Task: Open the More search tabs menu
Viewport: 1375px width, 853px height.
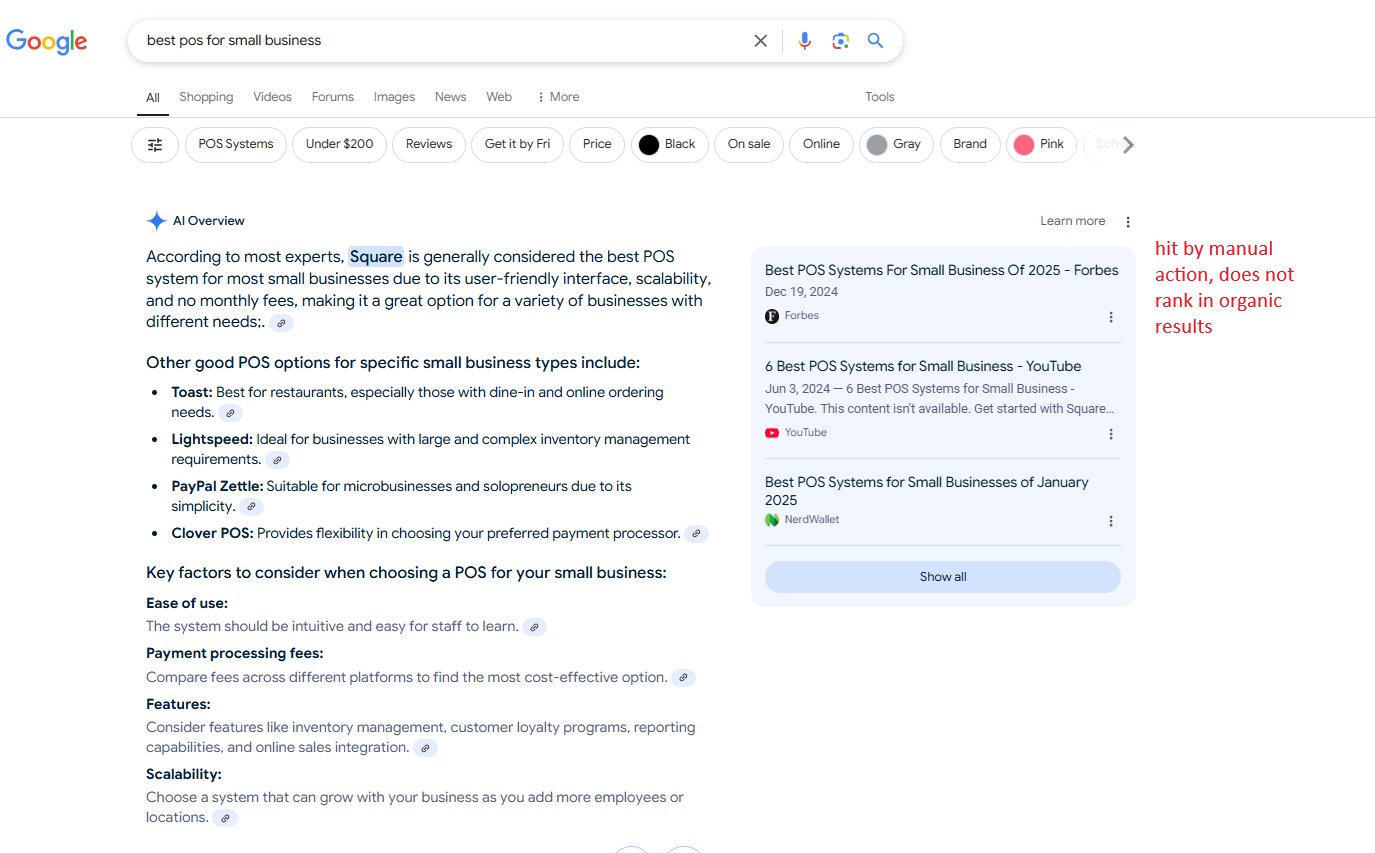Action: [557, 96]
